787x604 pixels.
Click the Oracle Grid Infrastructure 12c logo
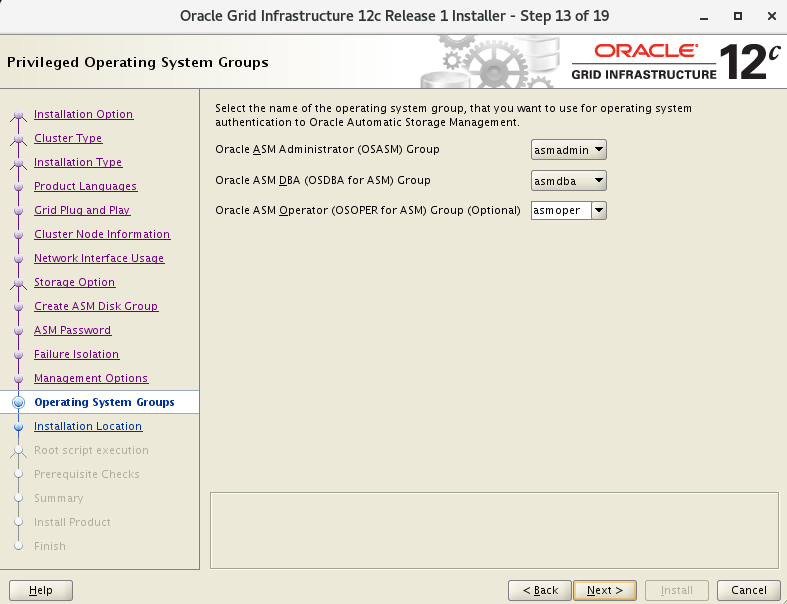coord(676,62)
